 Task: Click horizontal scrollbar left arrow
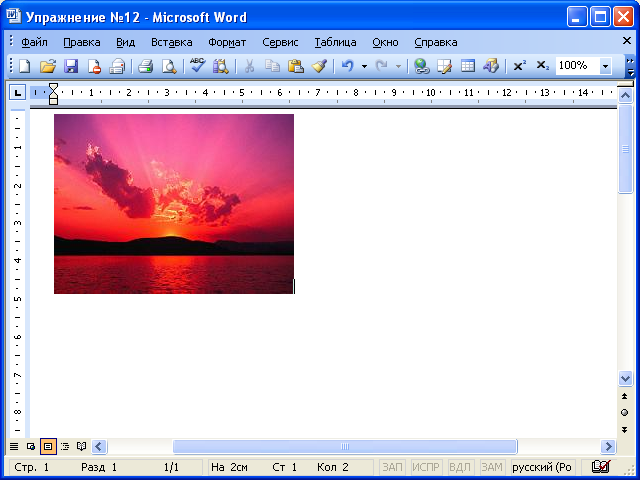tap(99, 447)
